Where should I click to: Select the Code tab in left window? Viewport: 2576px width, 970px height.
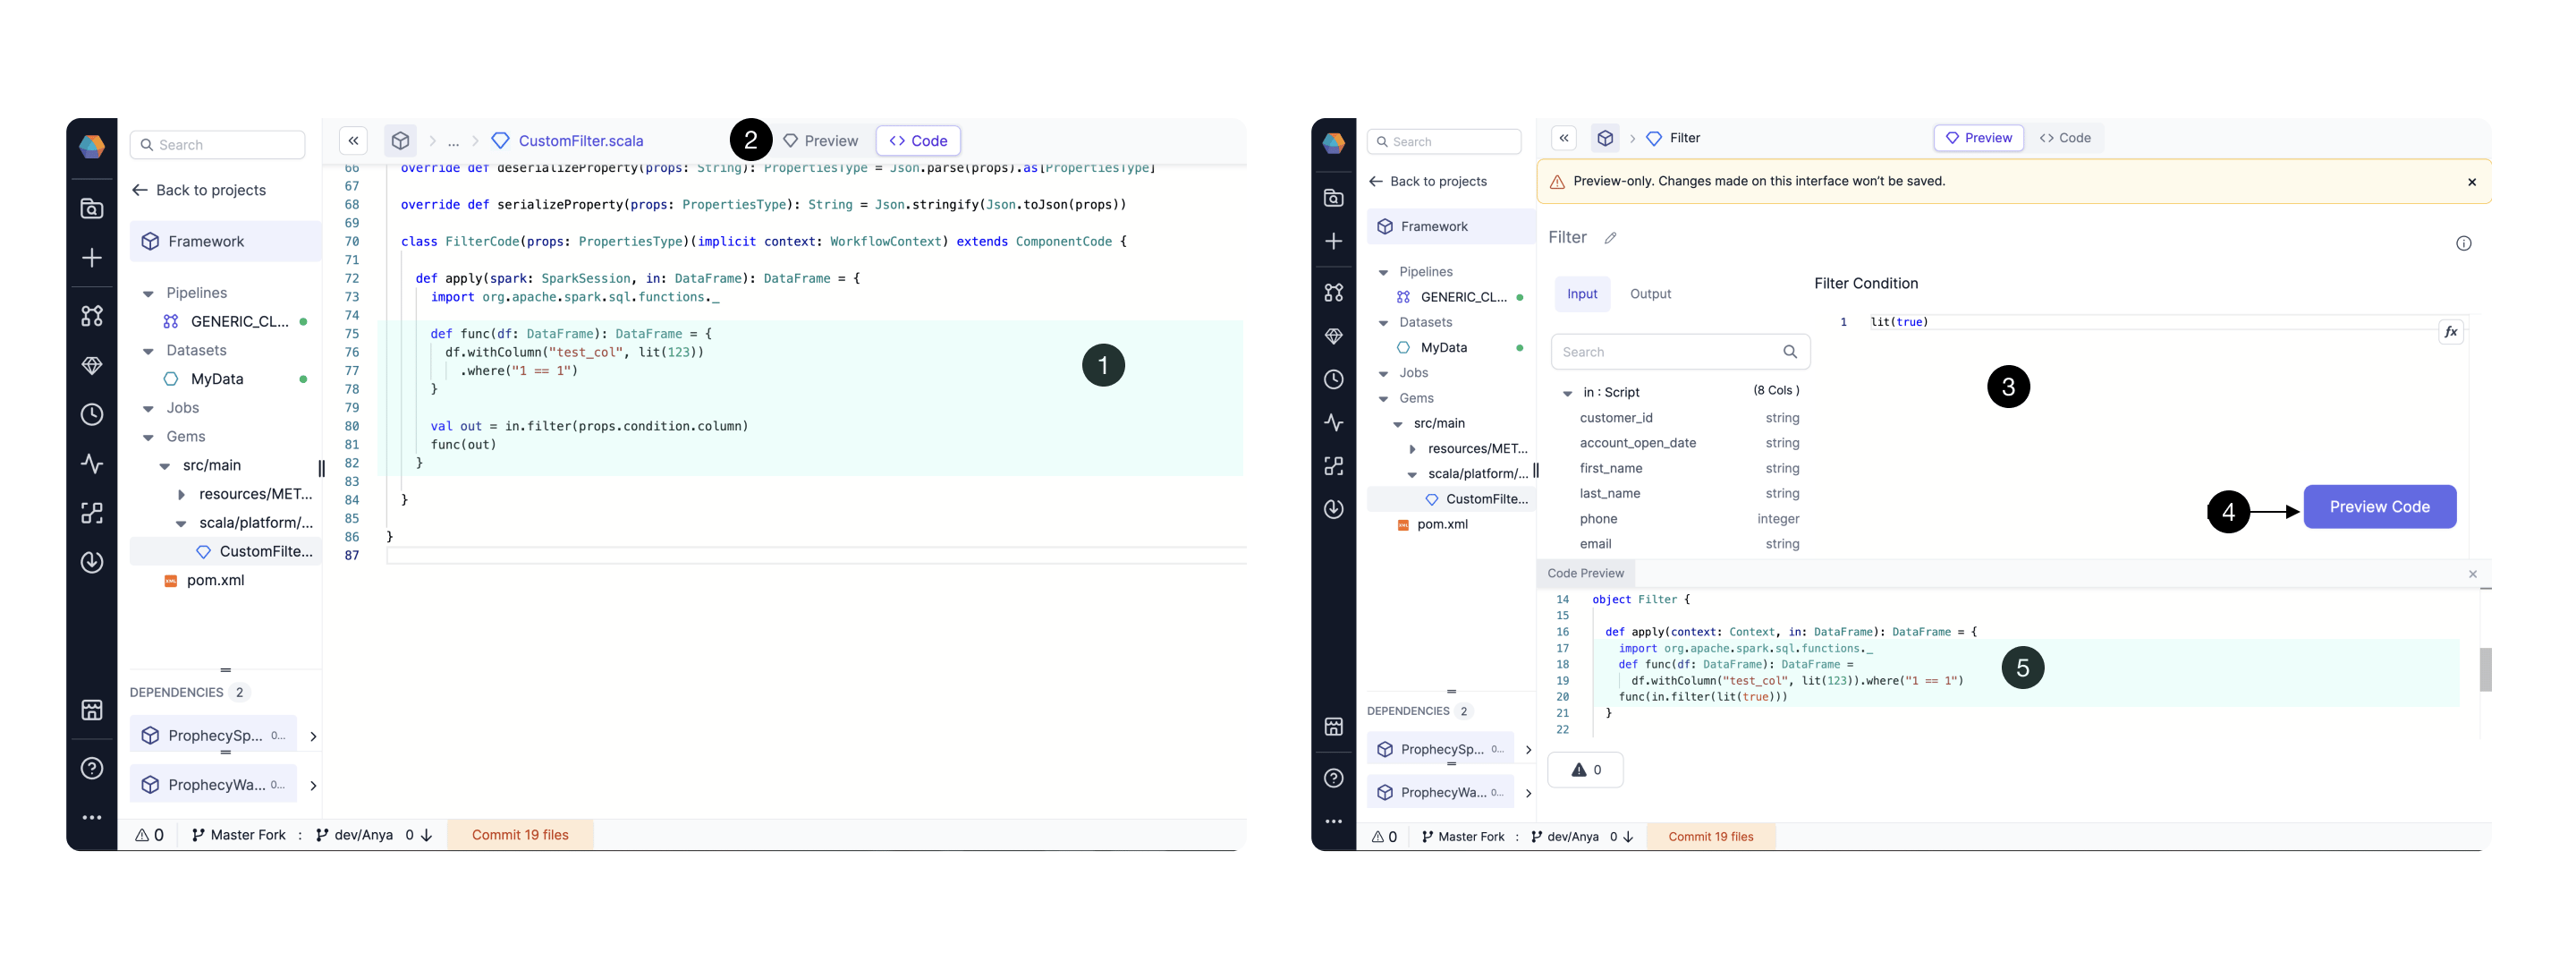(x=918, y=141)
